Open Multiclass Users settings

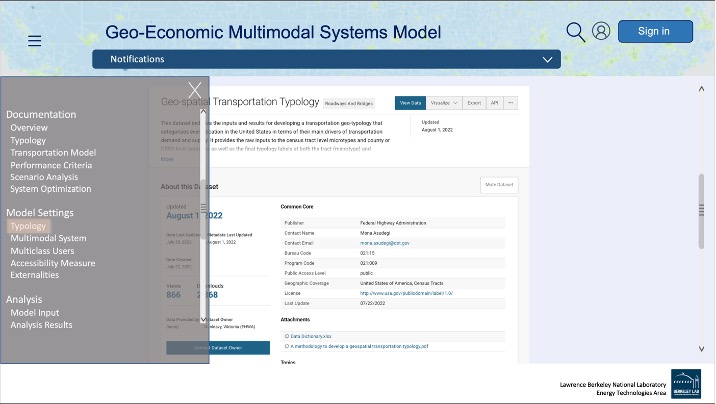pos(42,251)
